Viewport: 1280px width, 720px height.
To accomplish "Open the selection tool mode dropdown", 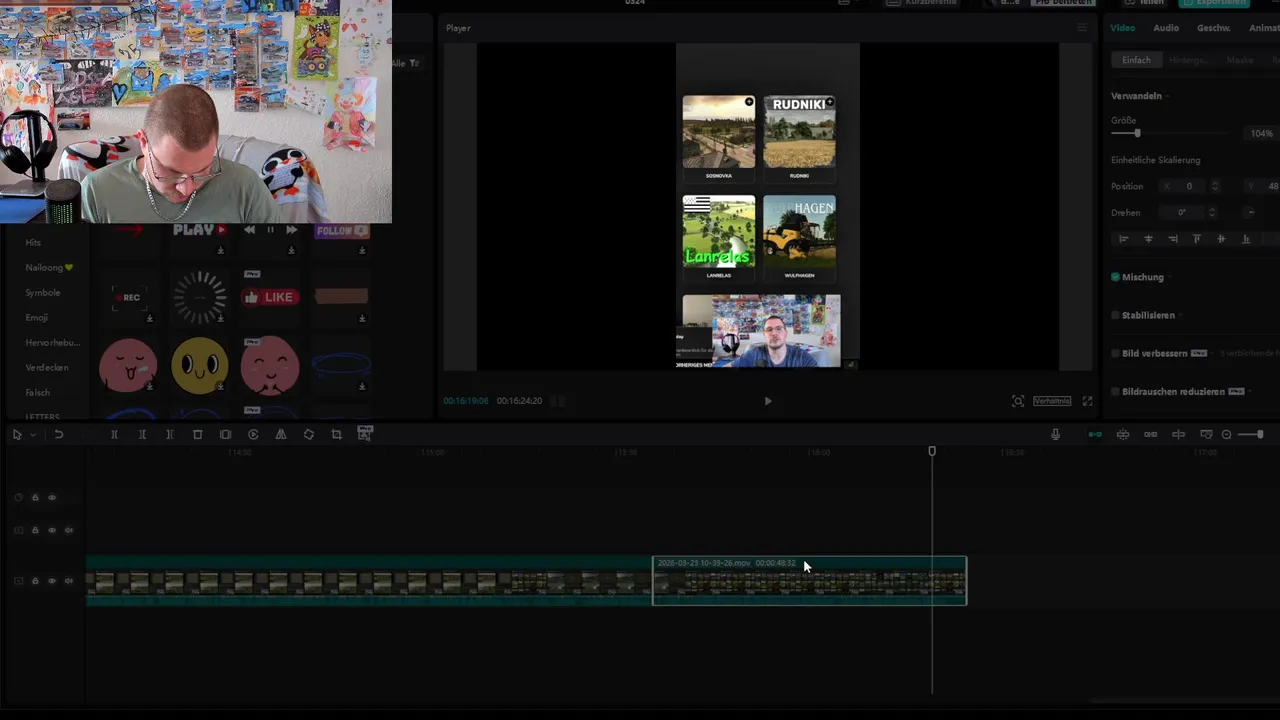I will [33, 435].
